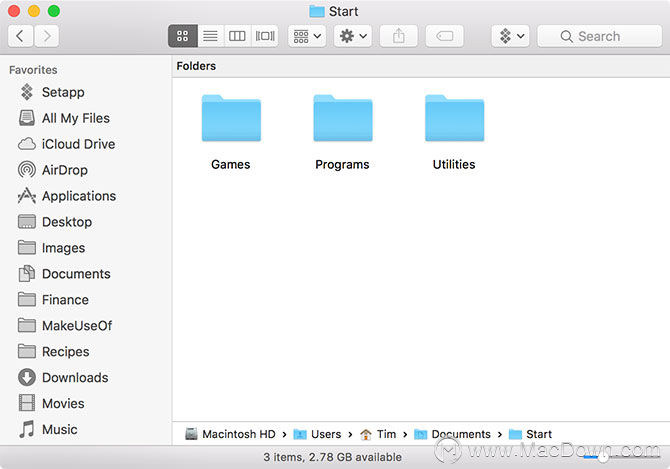670x469 pixels.
Task: Minimize the Finder window
Action: tap(34, 11)
